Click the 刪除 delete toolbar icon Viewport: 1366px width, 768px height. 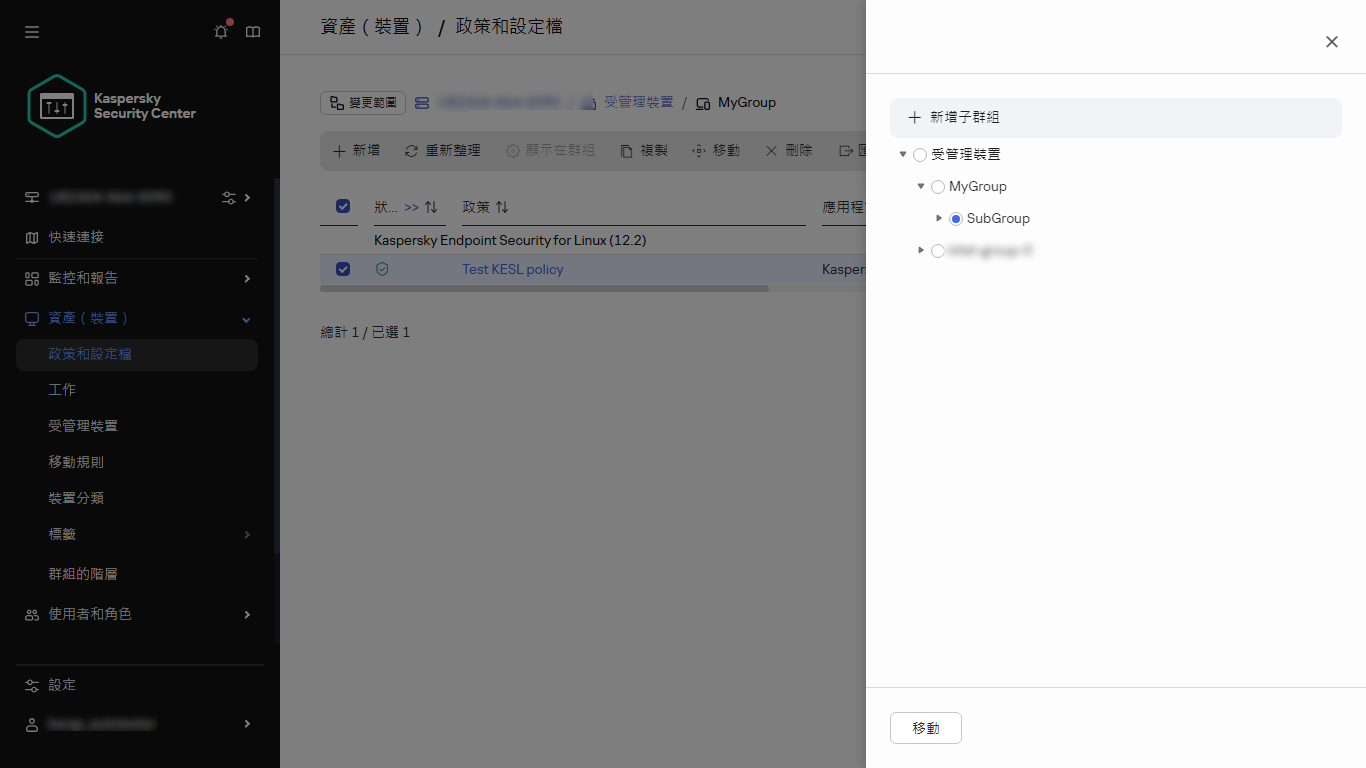(770, 151)
